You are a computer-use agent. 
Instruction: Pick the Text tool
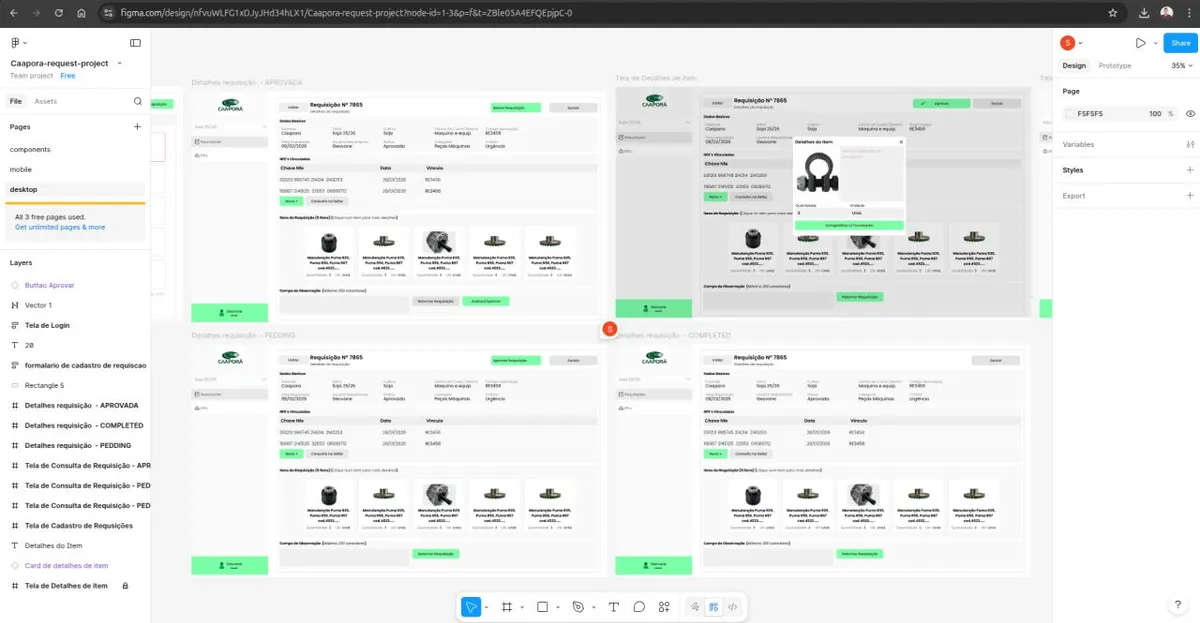point(613,607)
